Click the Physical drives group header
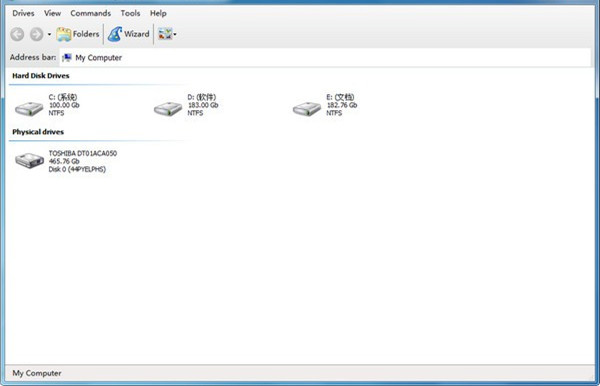 pos(38,132)
